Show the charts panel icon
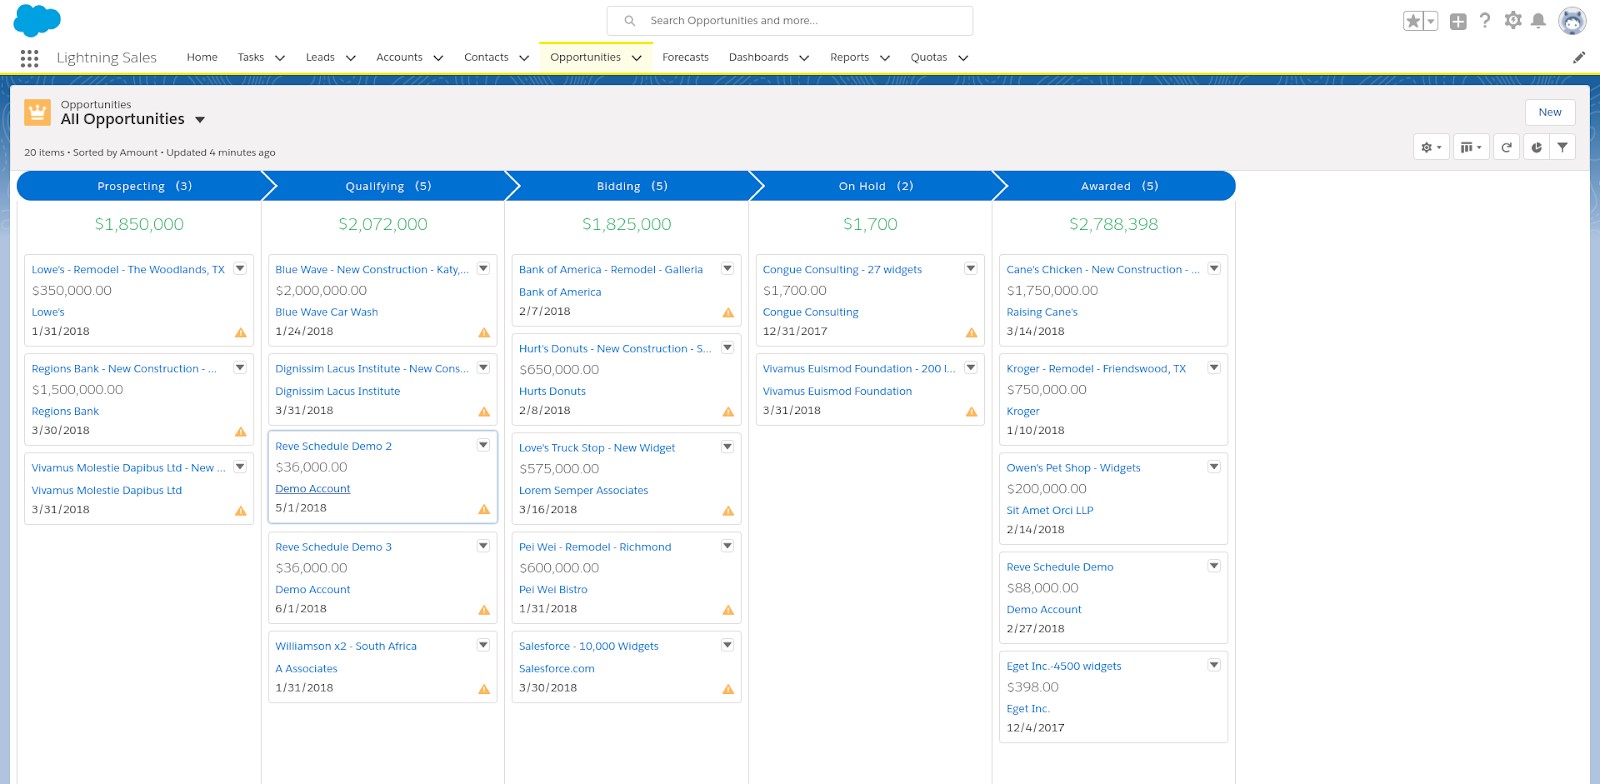This screenshot has height=784, width=1600. 1536,147
